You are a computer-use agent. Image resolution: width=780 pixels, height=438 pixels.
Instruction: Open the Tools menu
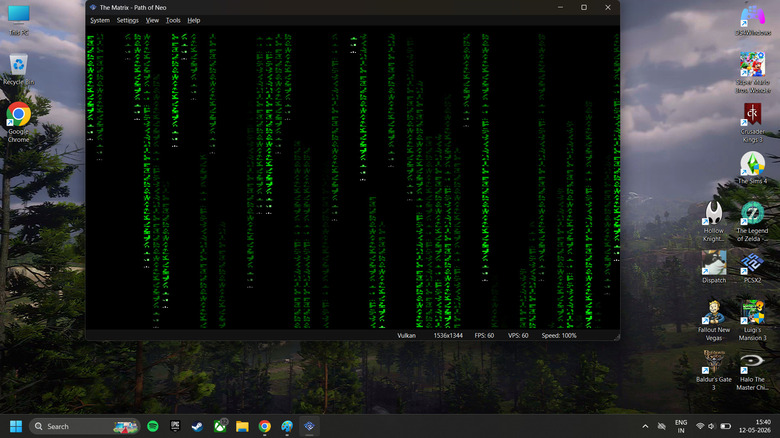tap(173, 20)
